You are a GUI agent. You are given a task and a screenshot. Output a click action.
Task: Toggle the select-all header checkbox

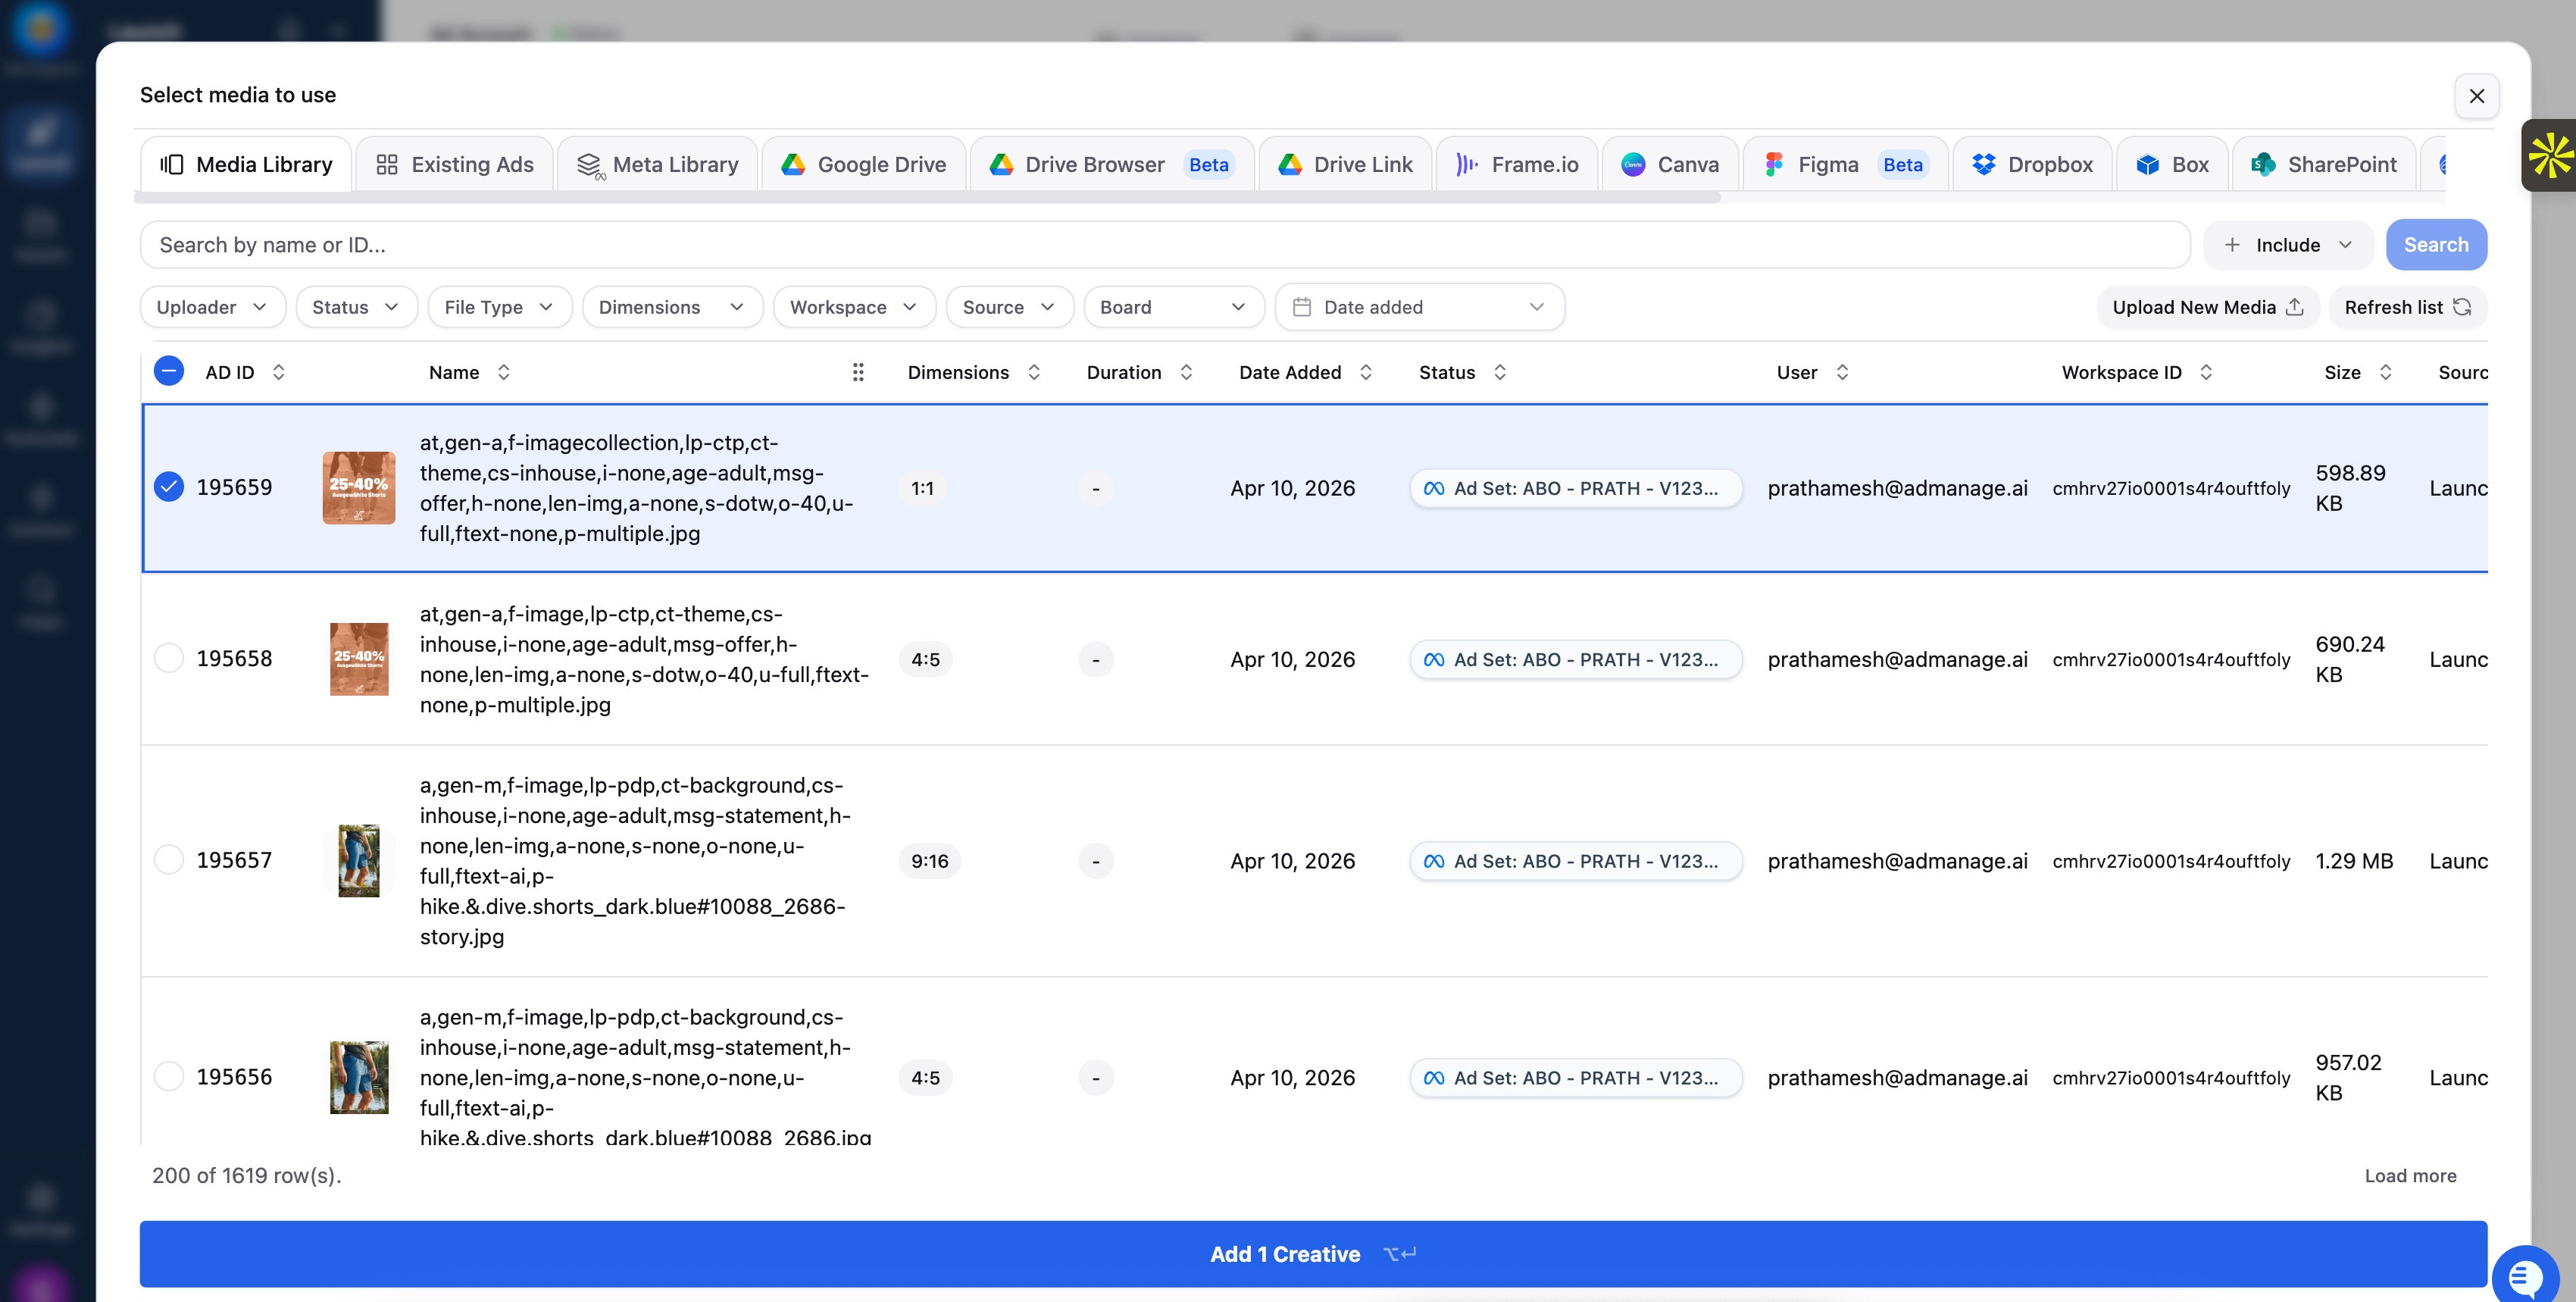tap(169, 372)
